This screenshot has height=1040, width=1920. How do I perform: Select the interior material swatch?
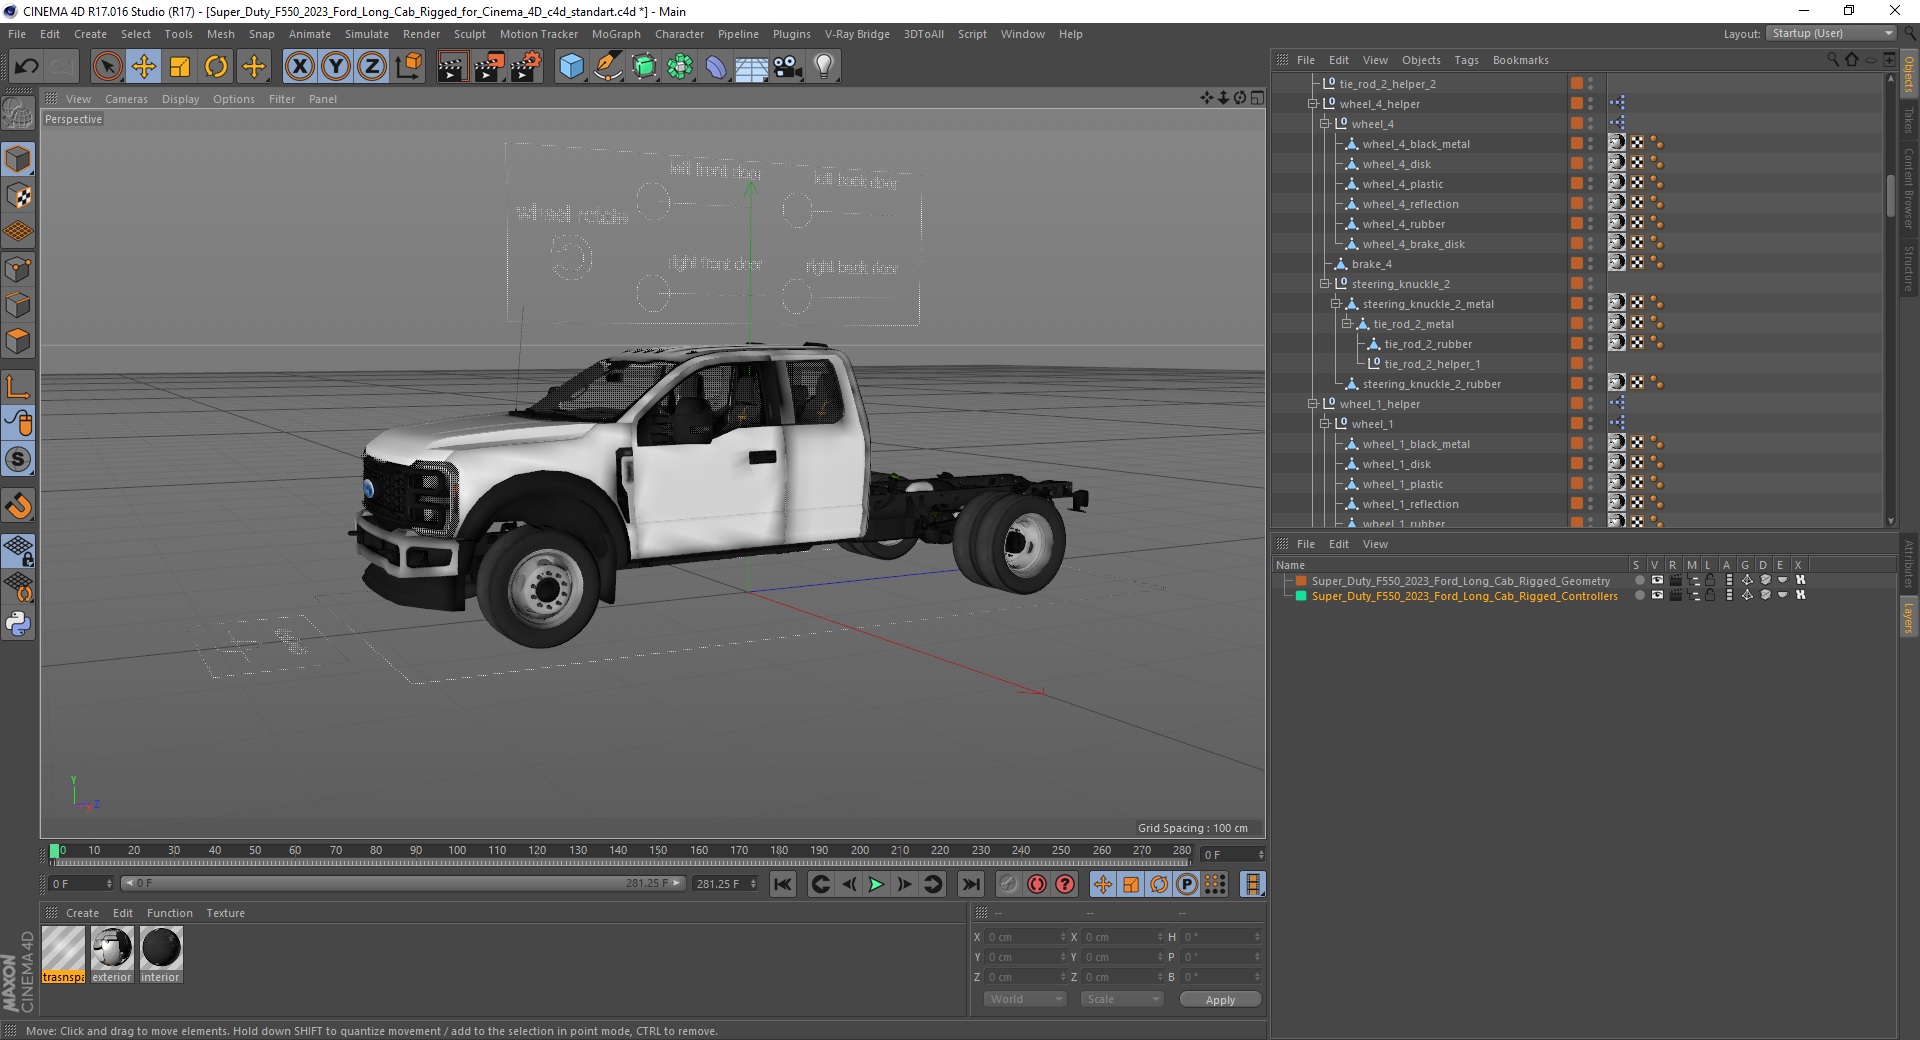click(x=161, y=955)
